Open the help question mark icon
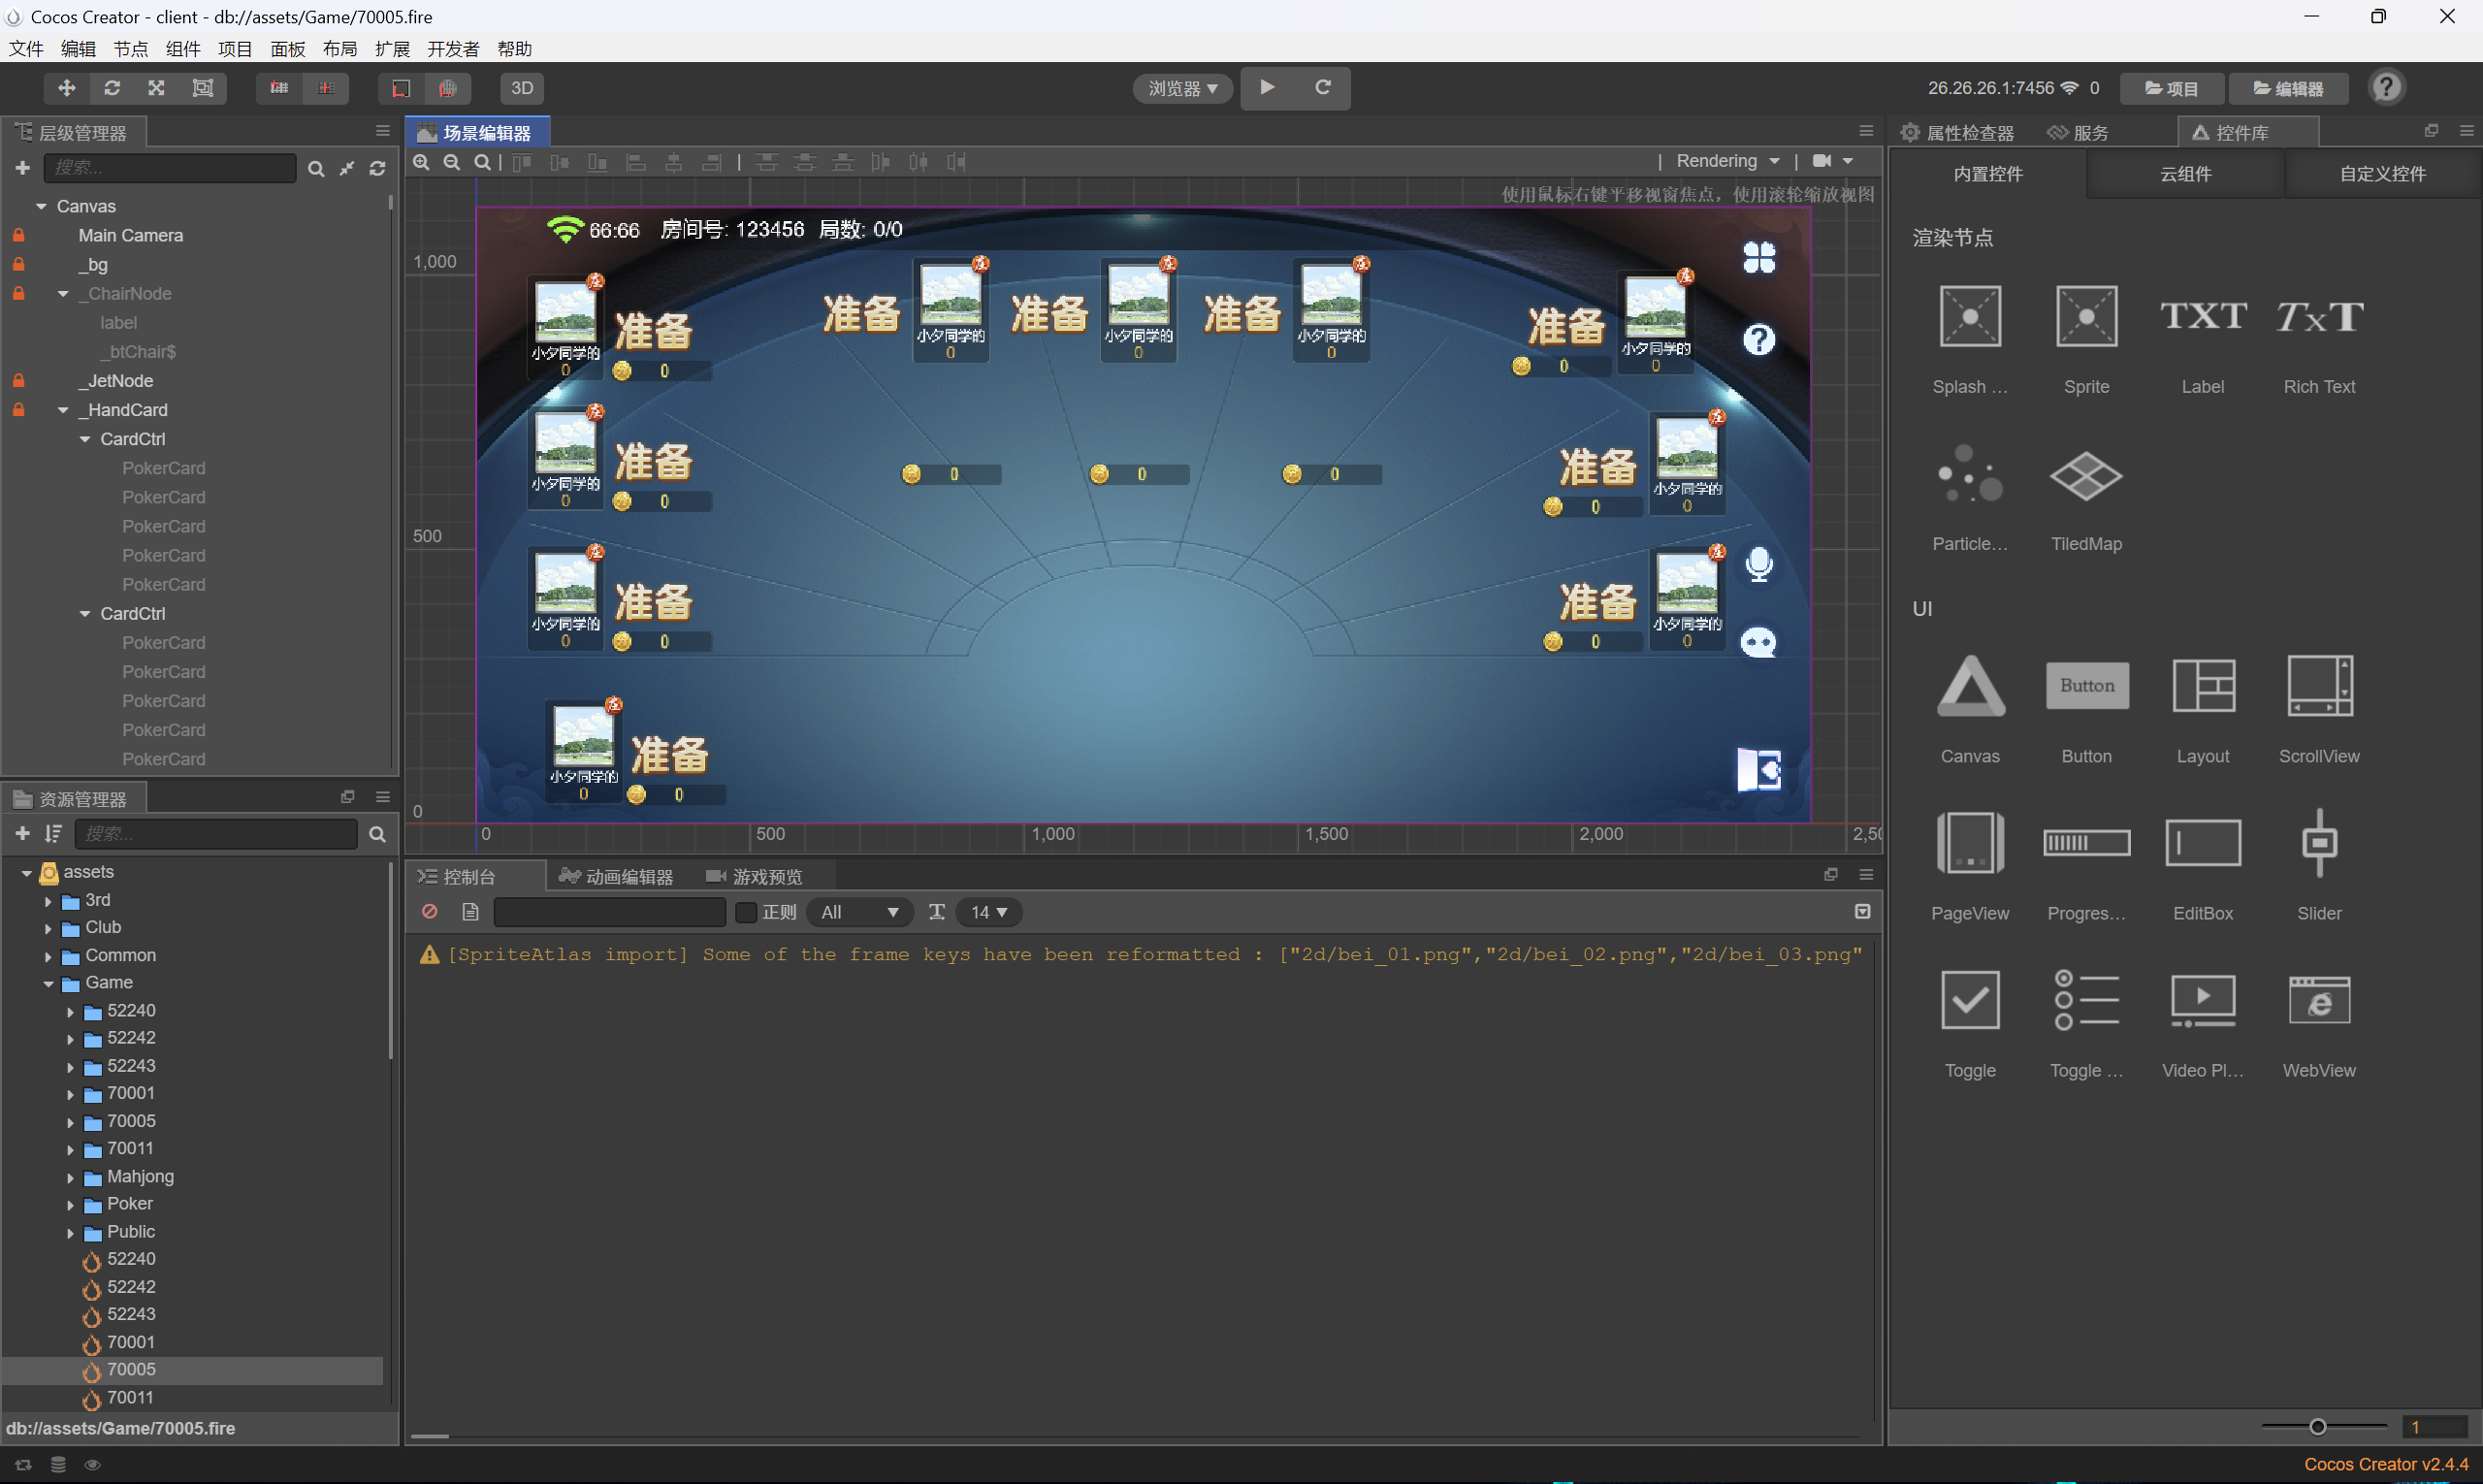 (2386, 88)
